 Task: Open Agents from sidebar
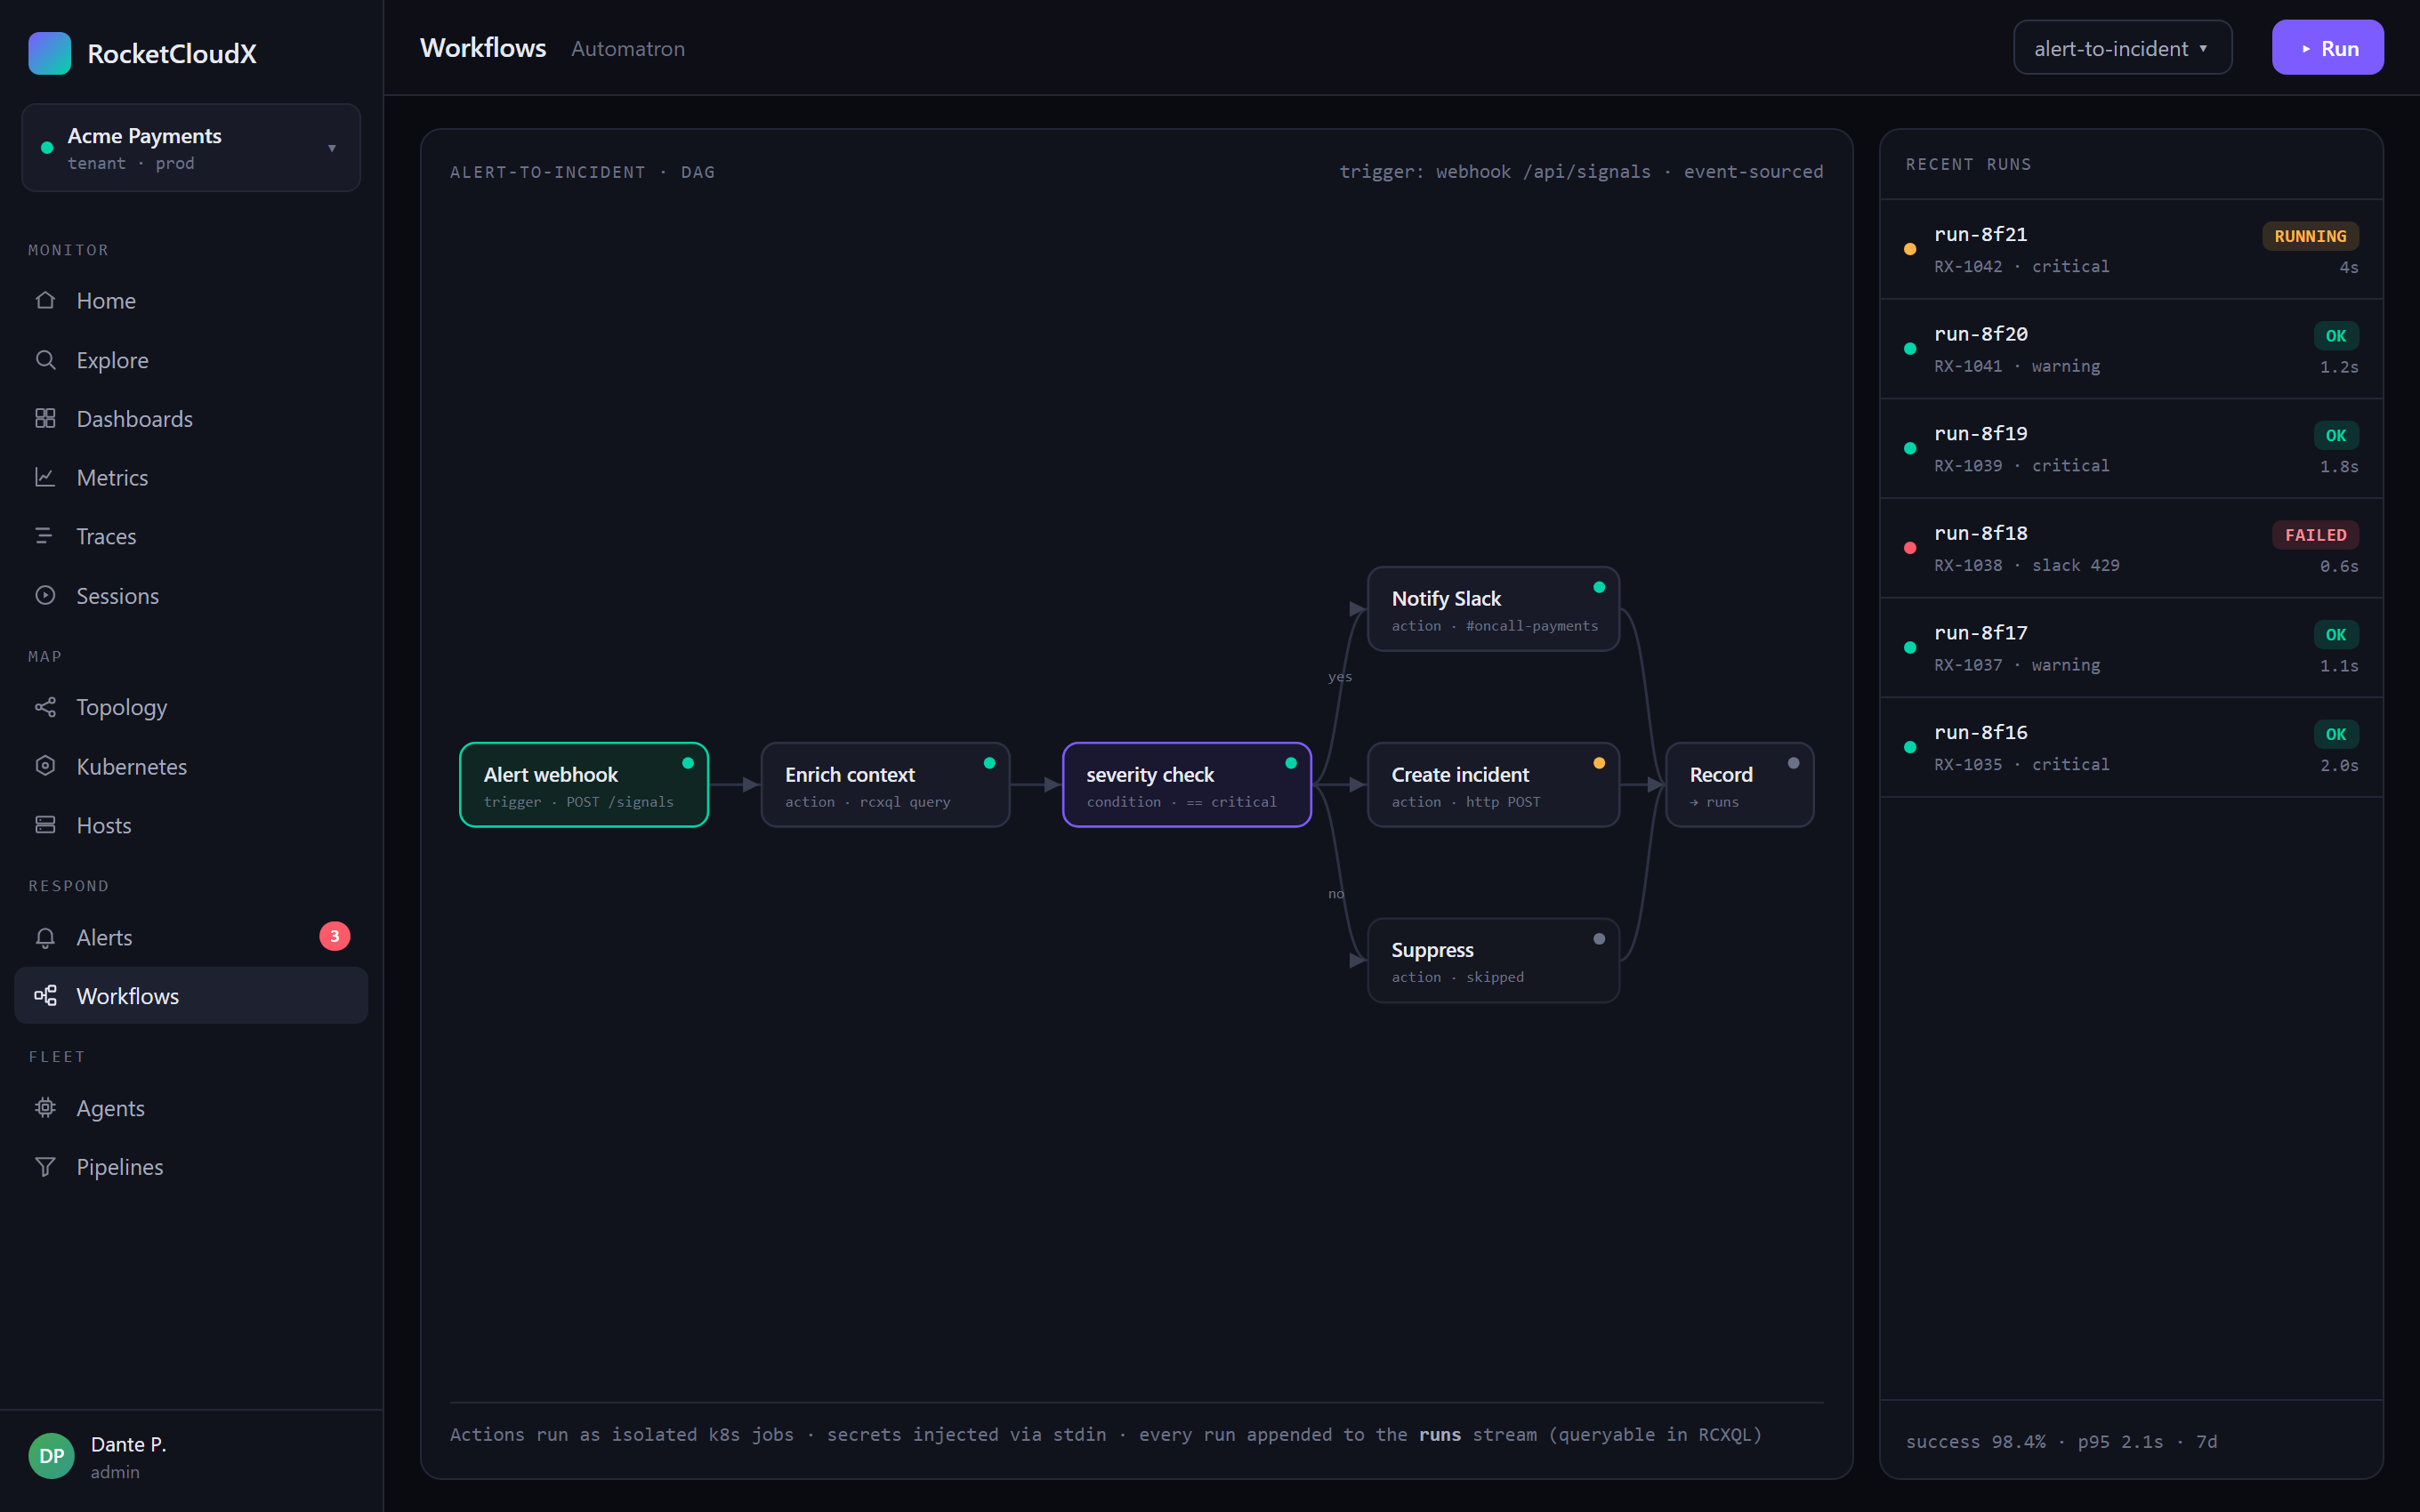click(x=191, y=1108)
